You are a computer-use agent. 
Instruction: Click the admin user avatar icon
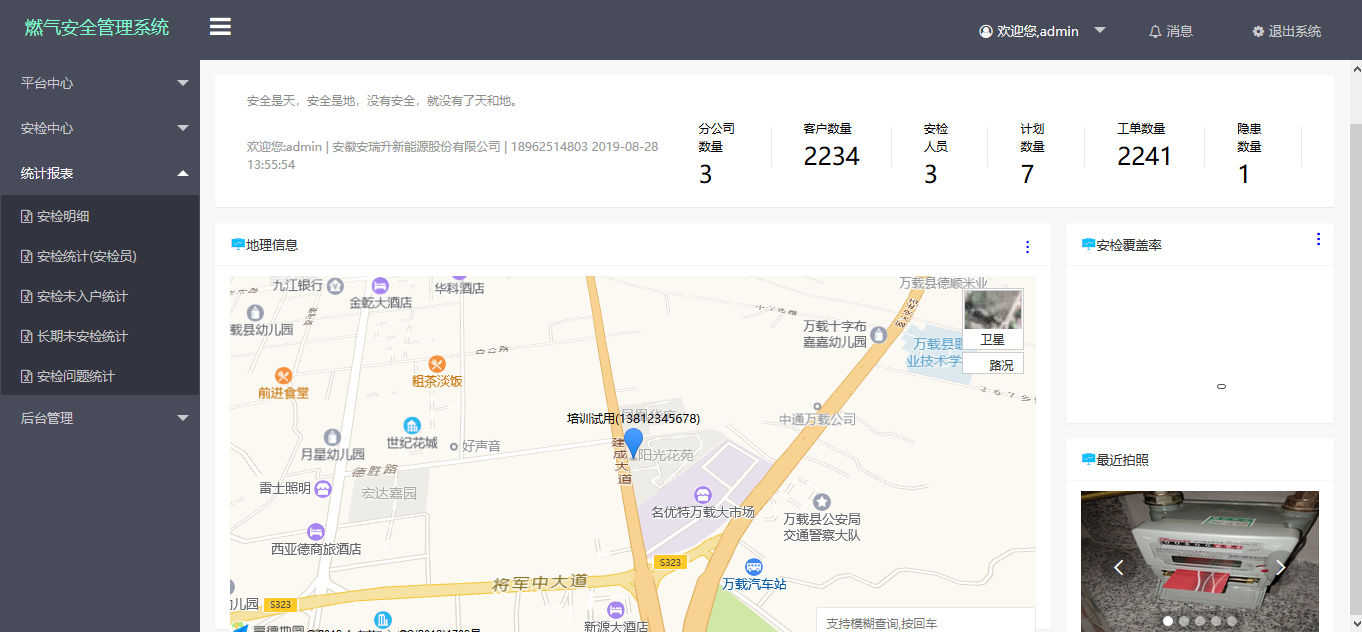click(984, 31)
